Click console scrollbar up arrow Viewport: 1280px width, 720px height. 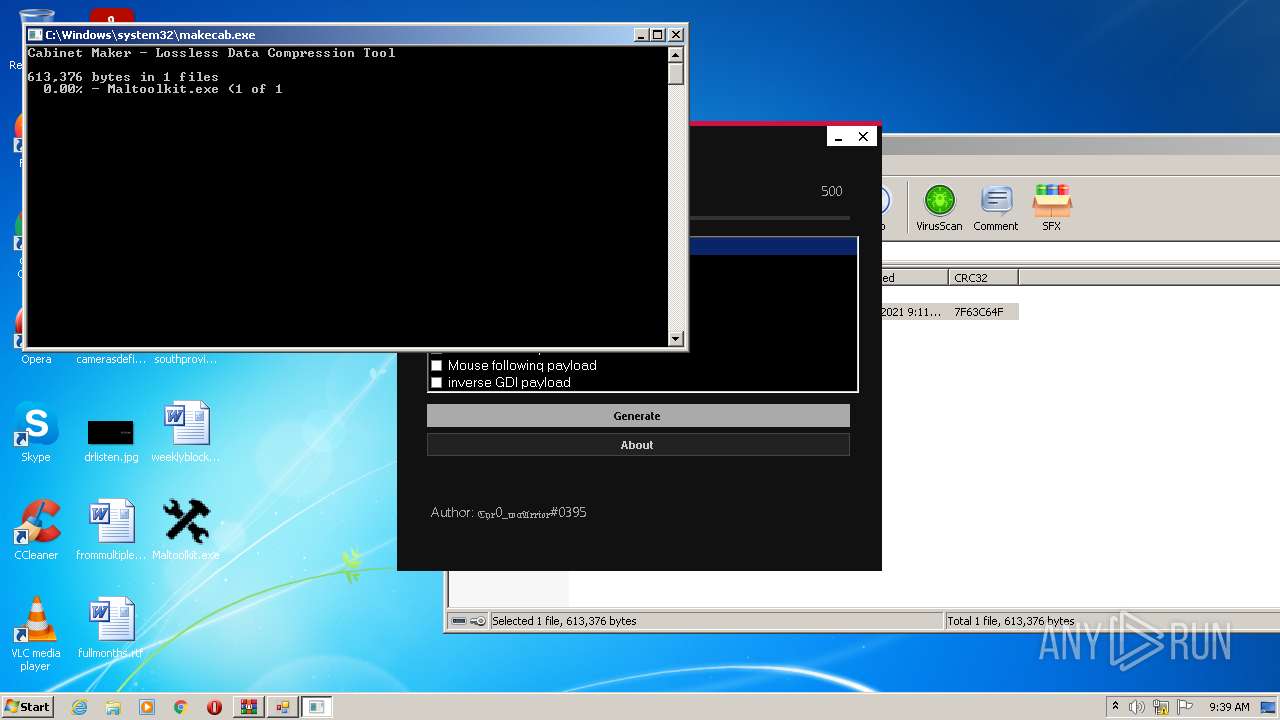[x=676, y=55]
